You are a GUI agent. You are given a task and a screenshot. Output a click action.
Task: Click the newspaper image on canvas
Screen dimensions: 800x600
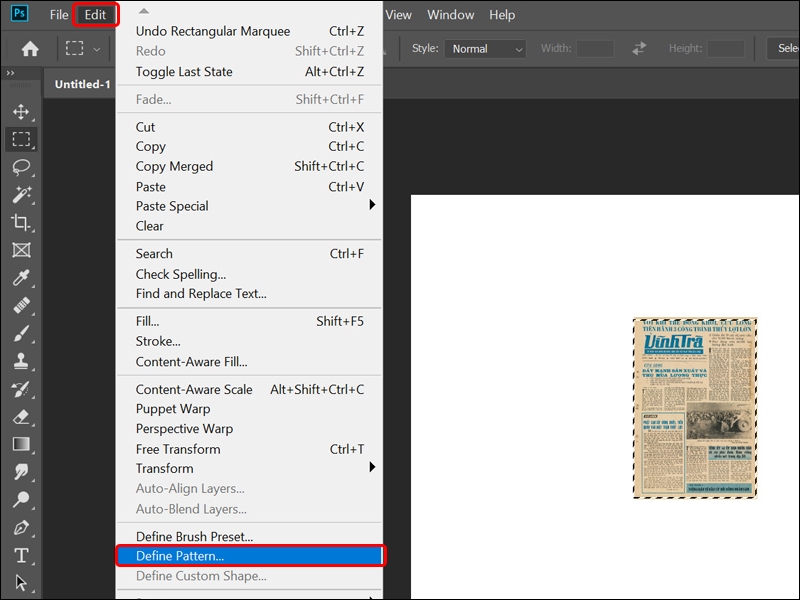695,408
